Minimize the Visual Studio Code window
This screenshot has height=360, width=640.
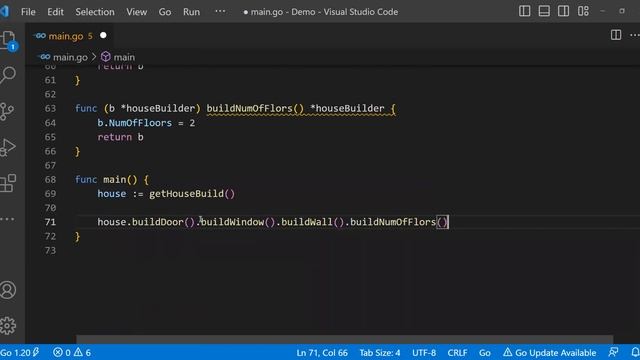pos(603,11)
